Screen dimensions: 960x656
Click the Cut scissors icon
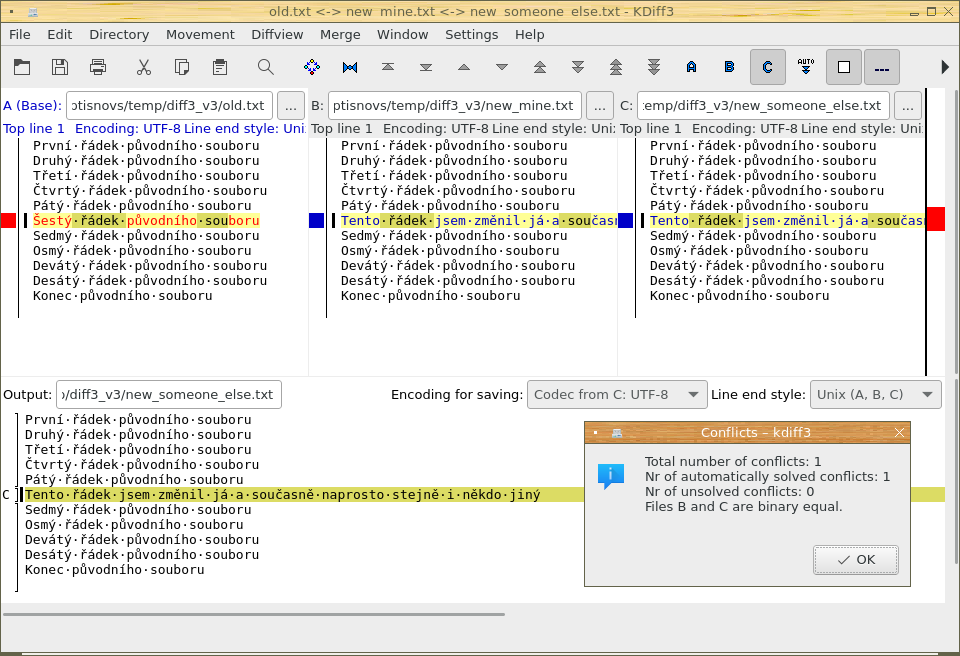[x=144, y=67]
